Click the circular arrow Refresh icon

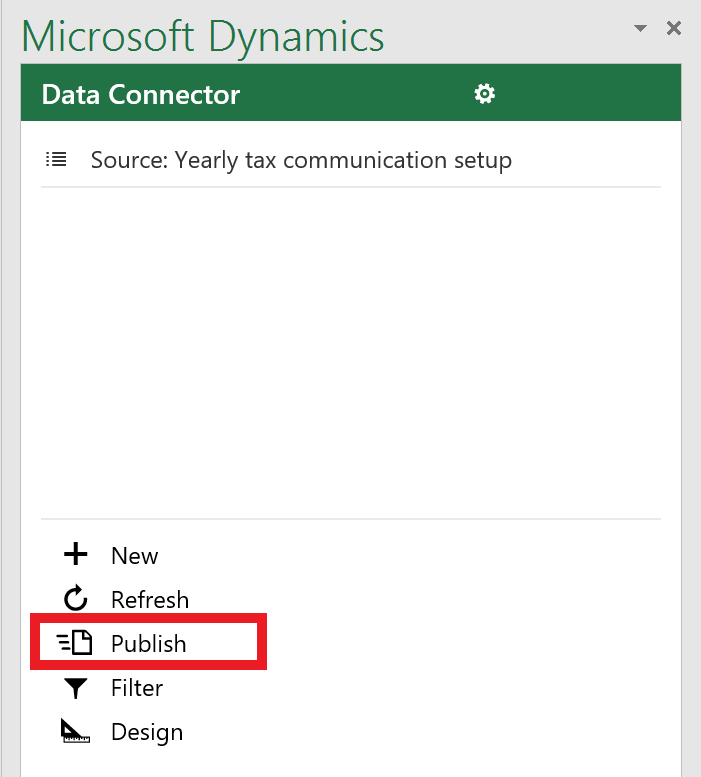(x=76, y=598)
